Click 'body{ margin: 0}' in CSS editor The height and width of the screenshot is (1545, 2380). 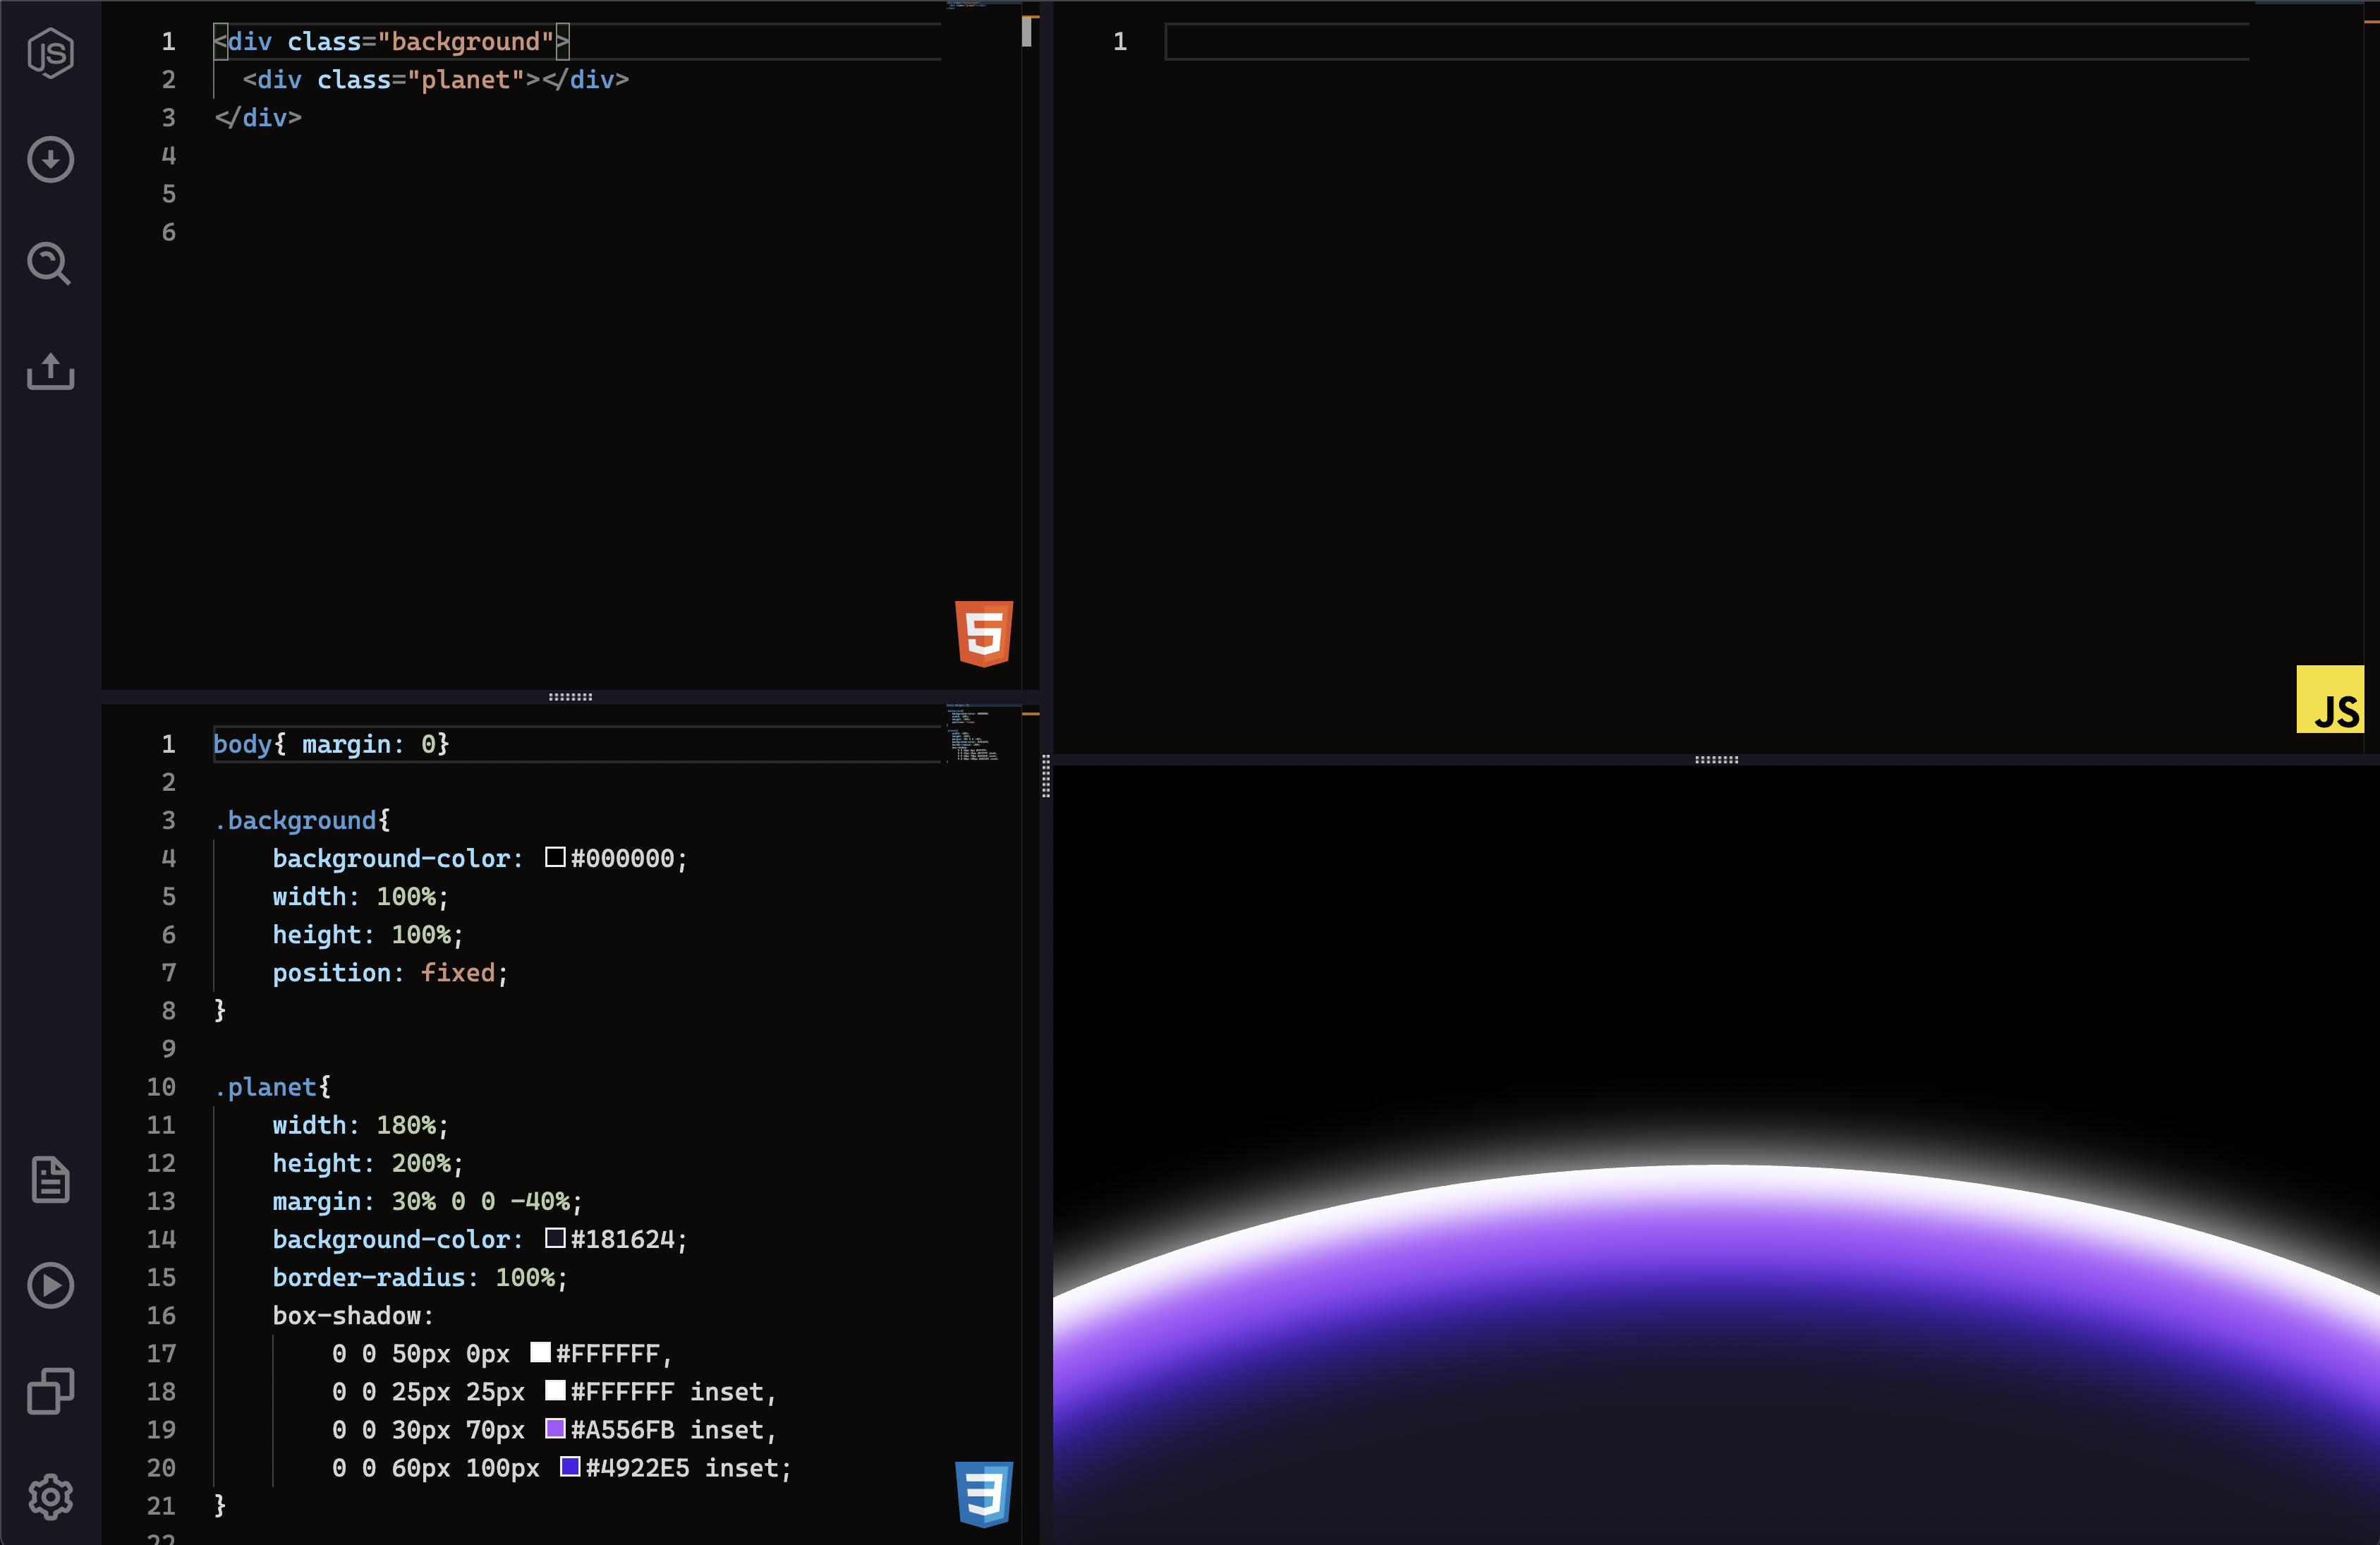pyautogui.click(x=331, y=744)
